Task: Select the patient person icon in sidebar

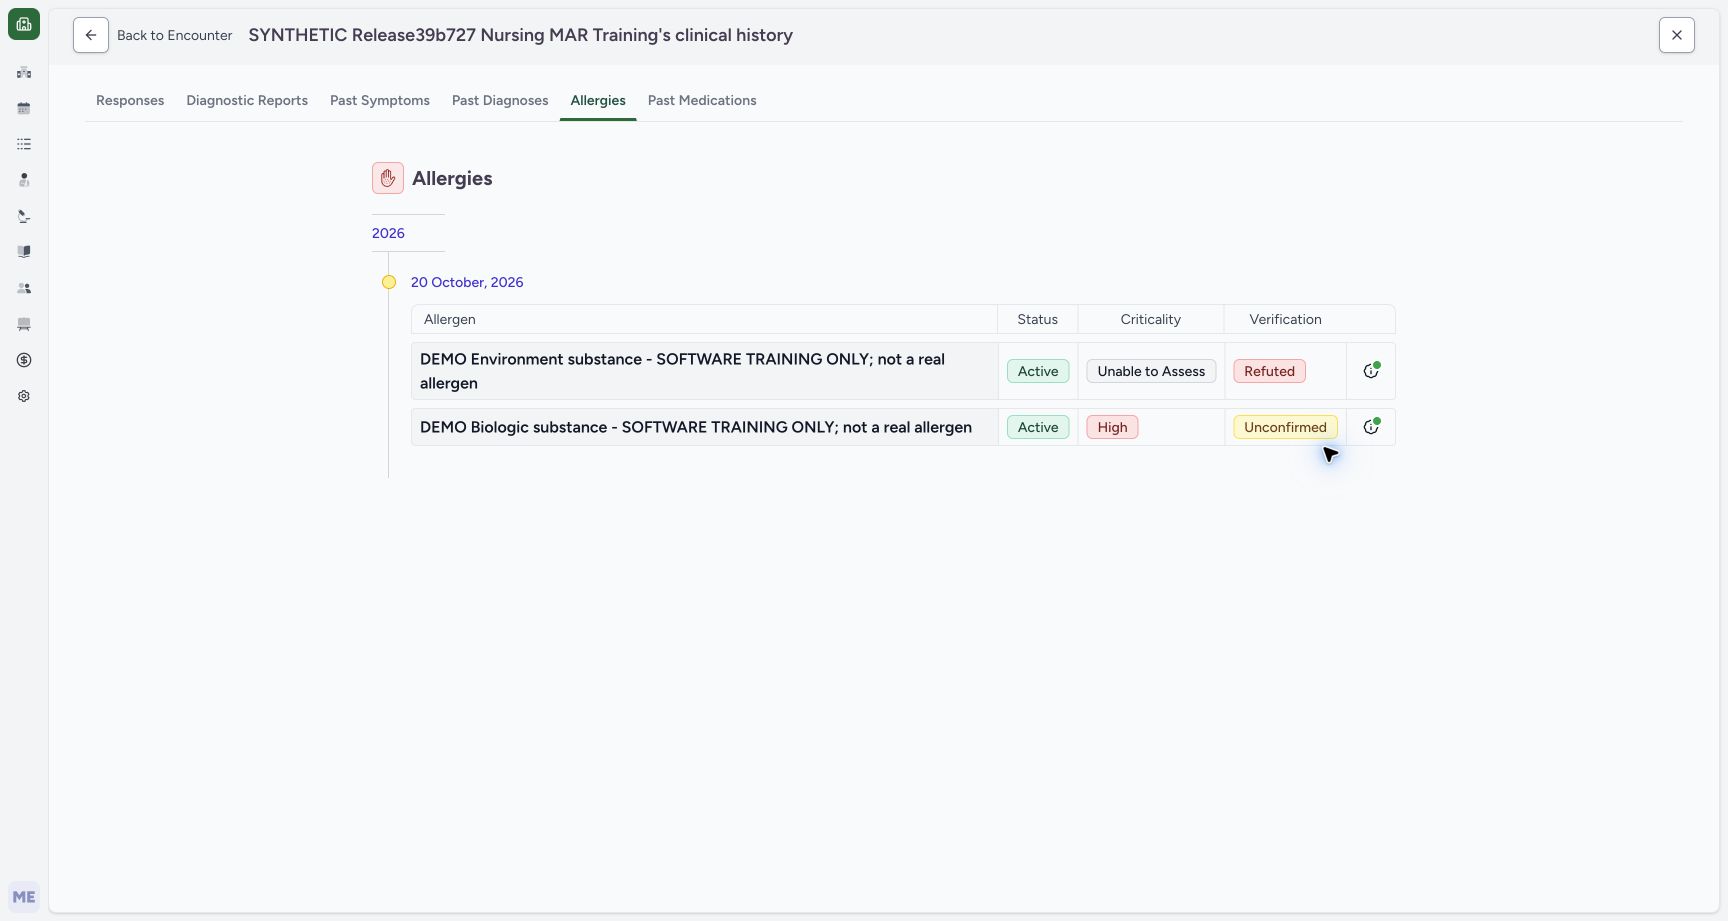Action: (24, 180)
